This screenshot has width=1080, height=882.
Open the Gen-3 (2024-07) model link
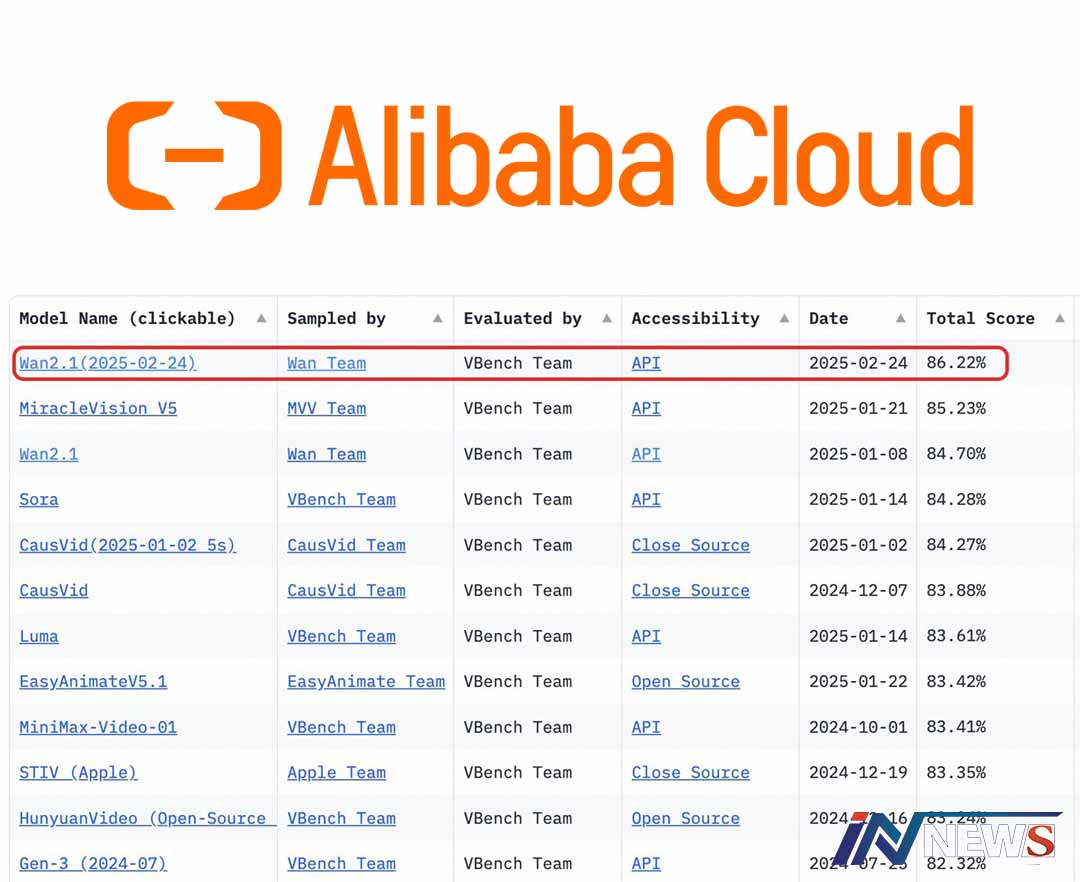click(x=93, y=863)
